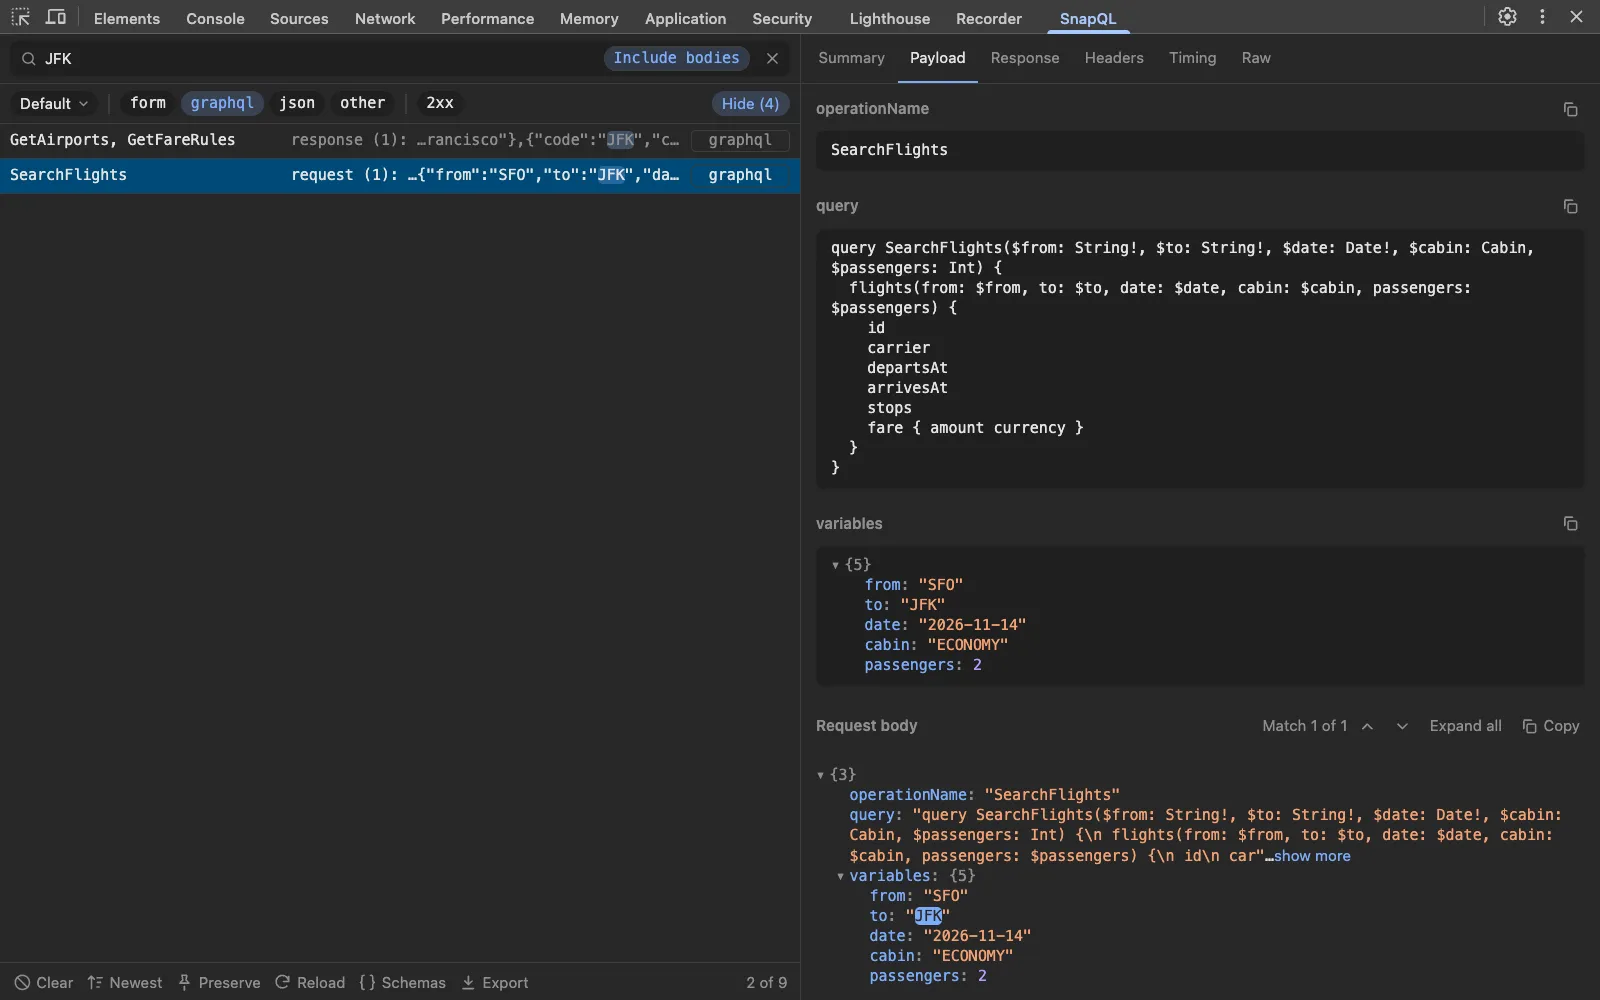
Task: Open the Raw tab
Action: (x=1256, y=58)
